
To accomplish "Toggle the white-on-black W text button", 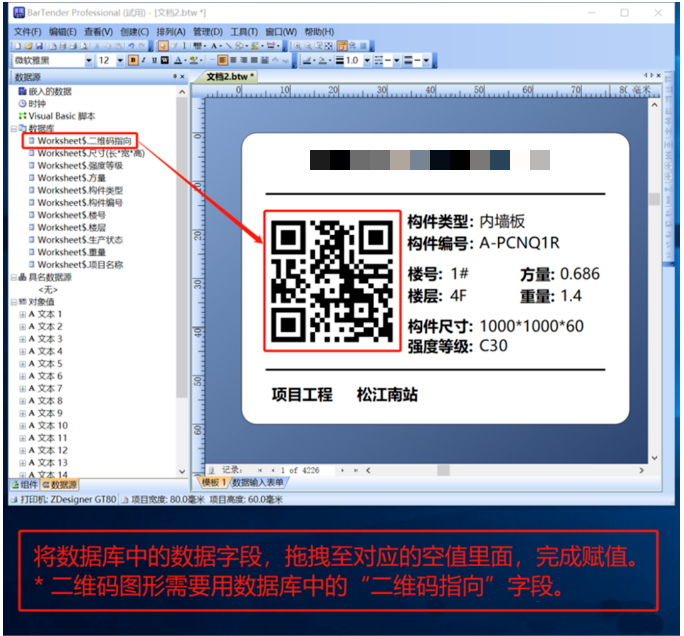I will pos(165,60).
